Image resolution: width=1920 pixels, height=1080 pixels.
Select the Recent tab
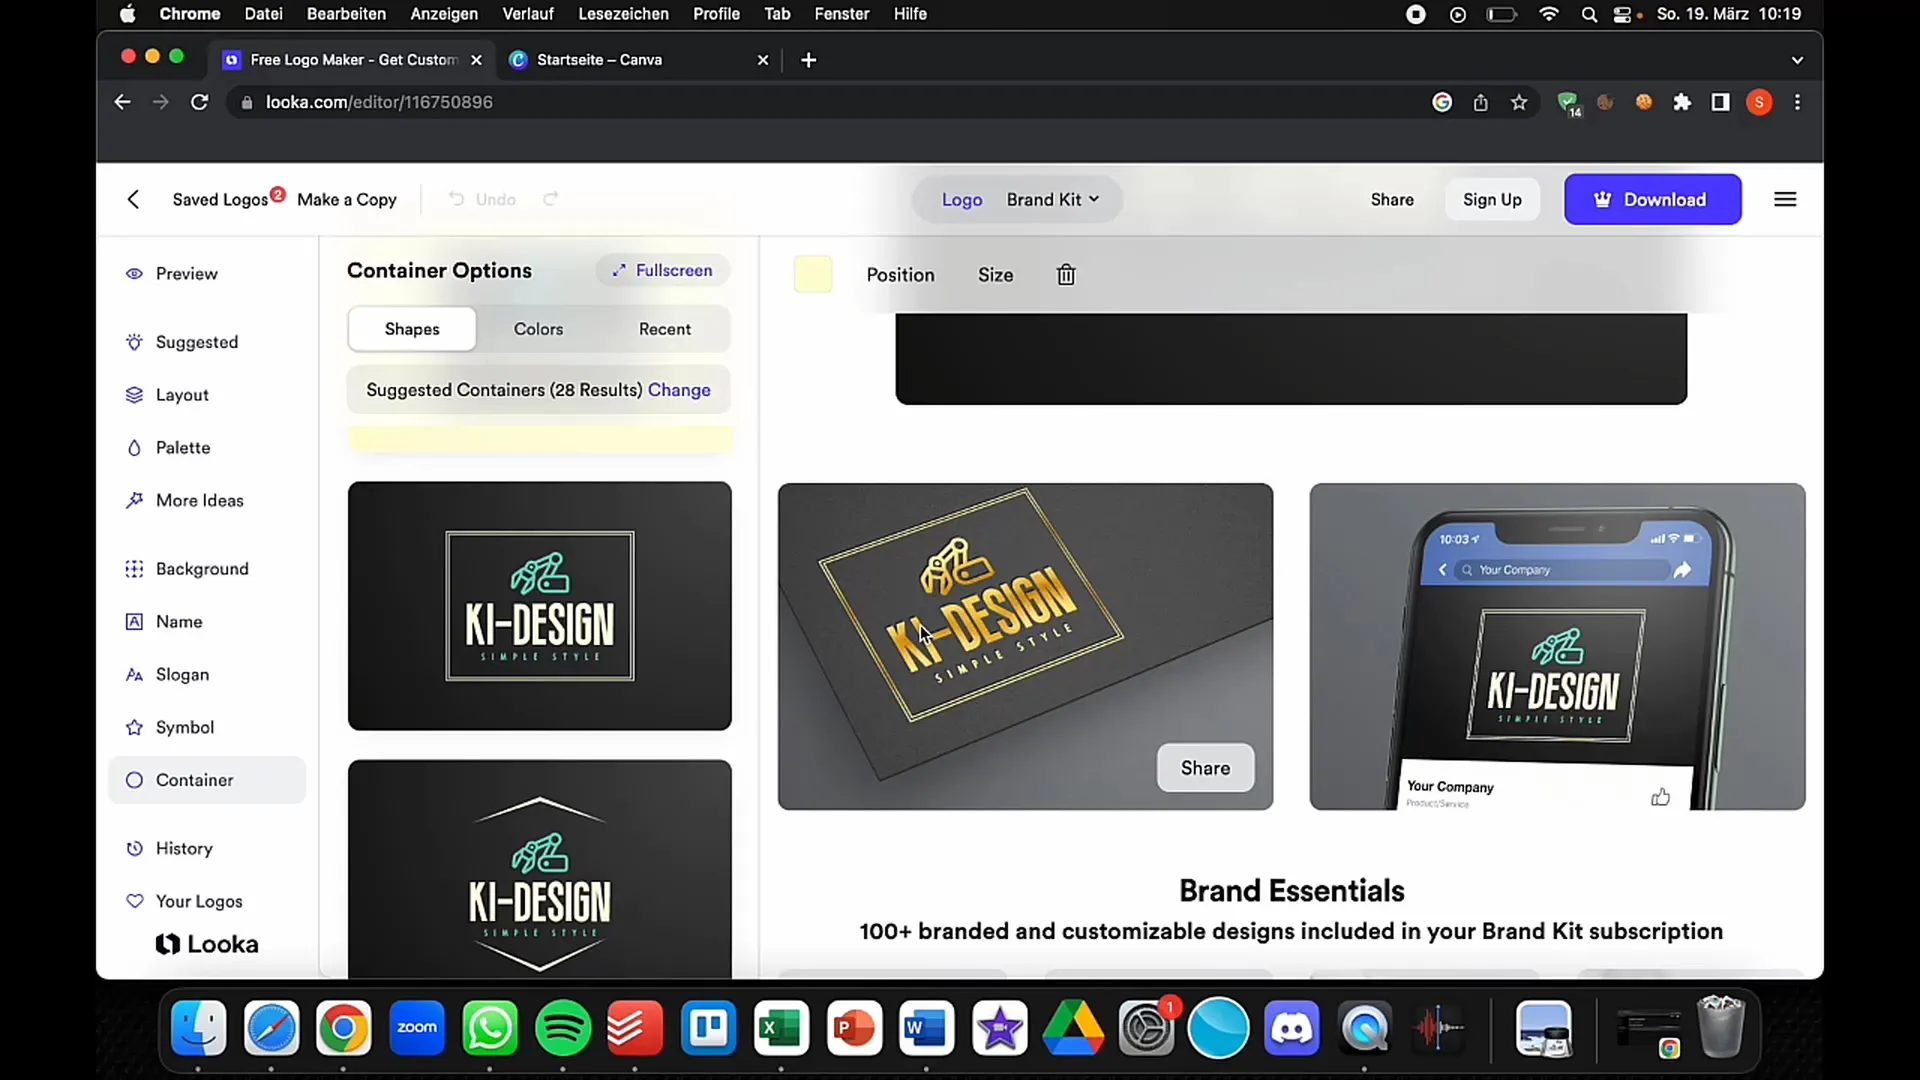665,329
